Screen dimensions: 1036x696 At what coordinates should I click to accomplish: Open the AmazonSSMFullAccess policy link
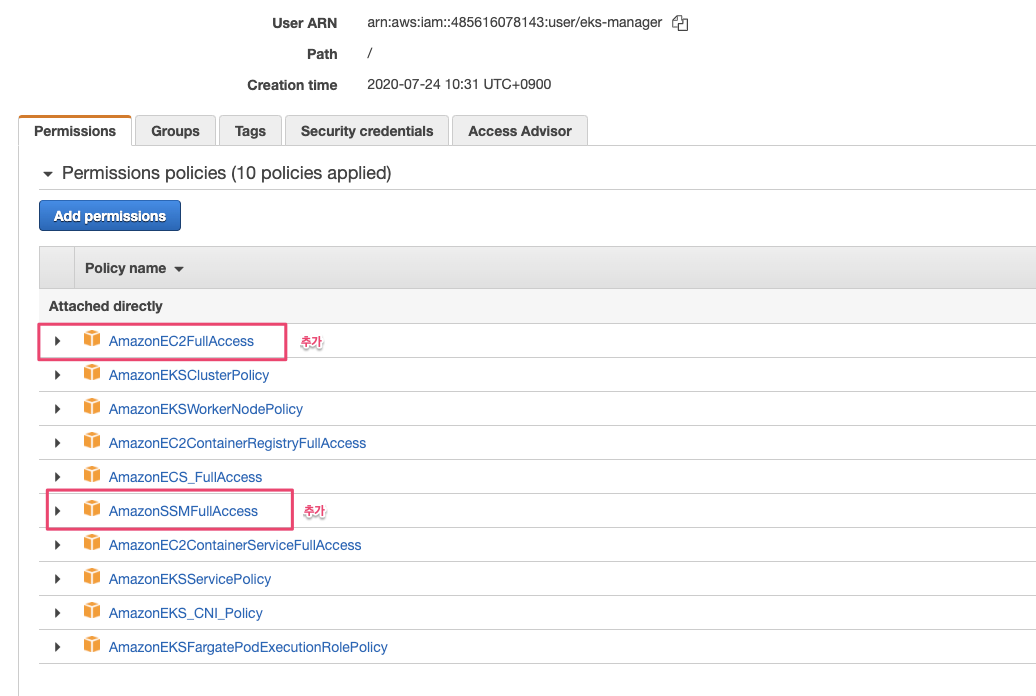point(183,511)
